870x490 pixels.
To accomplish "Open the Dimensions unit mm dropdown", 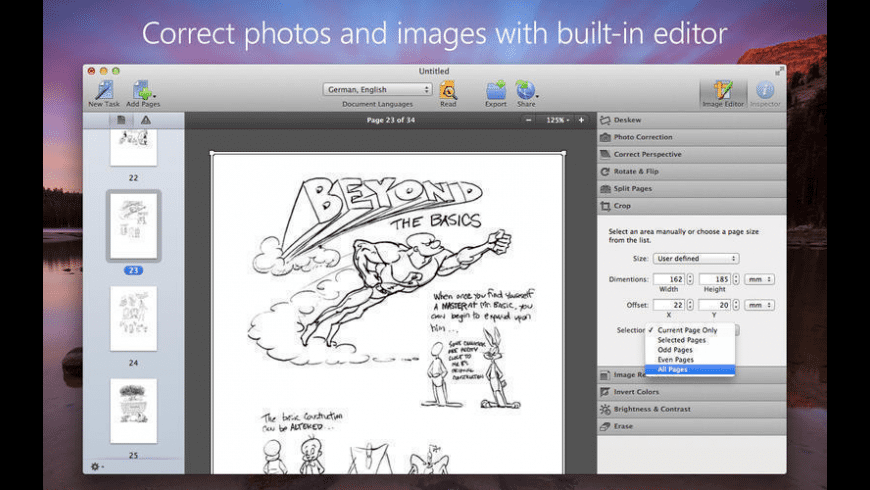I will (758, 279).
